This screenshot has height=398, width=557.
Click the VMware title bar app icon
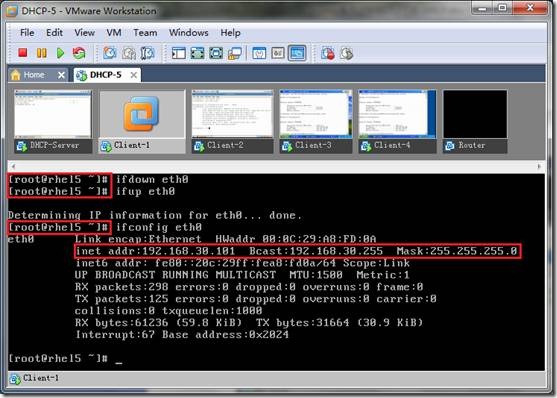point(12,11)
